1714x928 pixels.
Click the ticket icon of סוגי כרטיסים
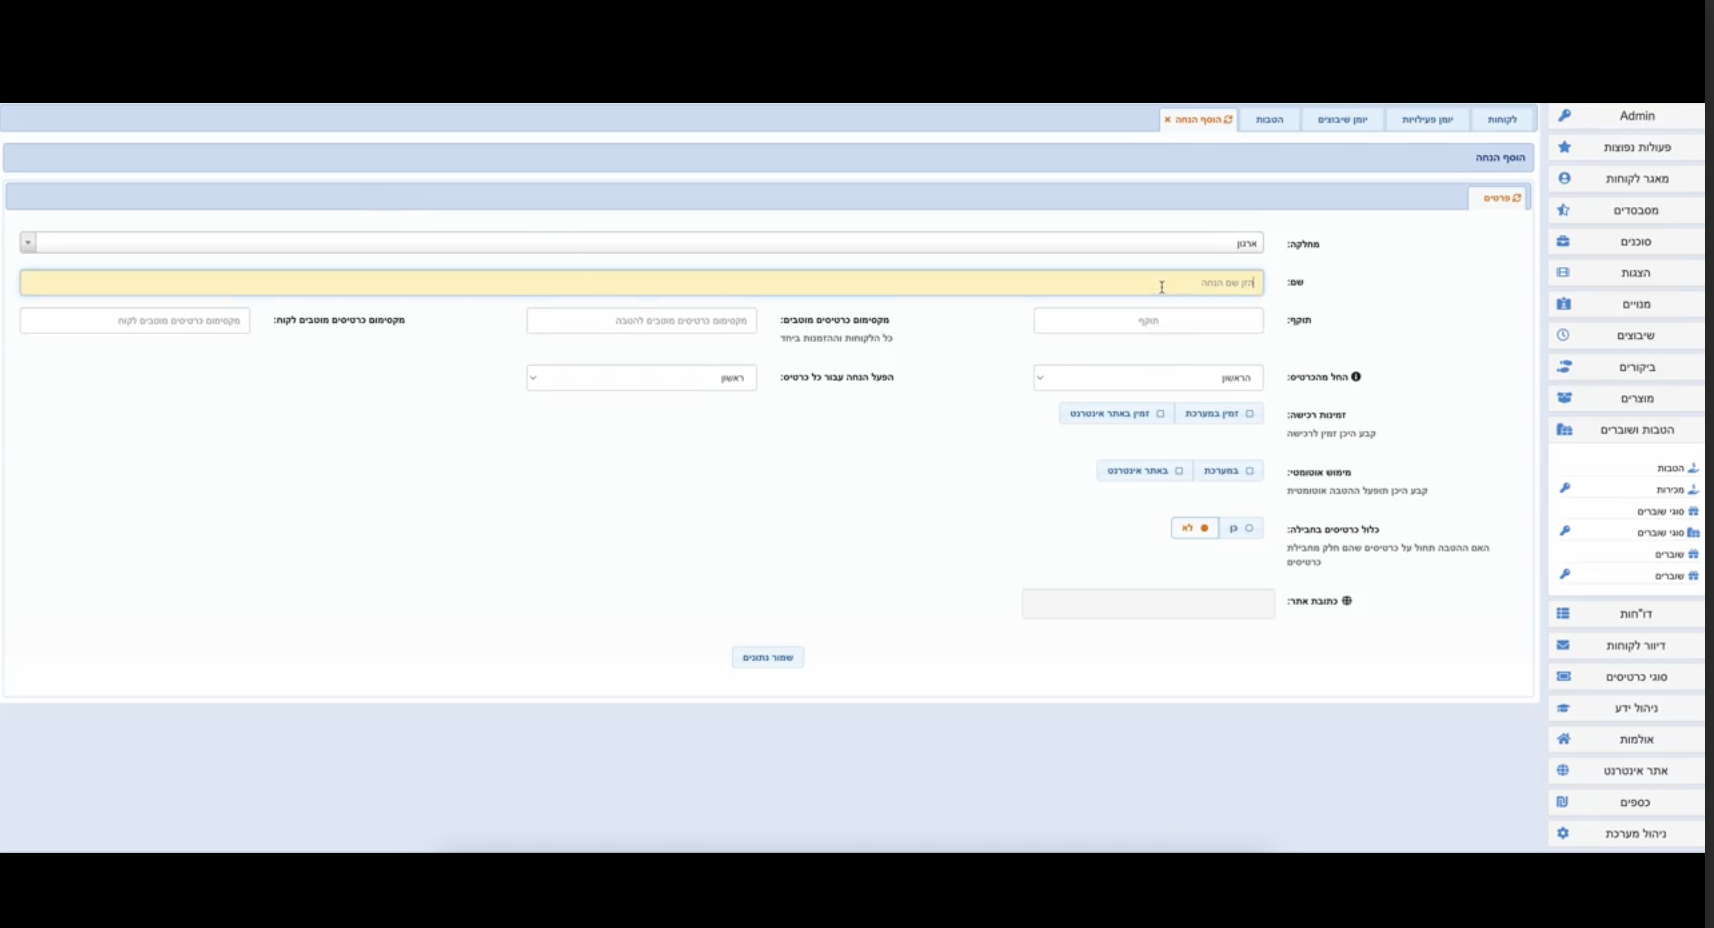(x=1563, y=677)
